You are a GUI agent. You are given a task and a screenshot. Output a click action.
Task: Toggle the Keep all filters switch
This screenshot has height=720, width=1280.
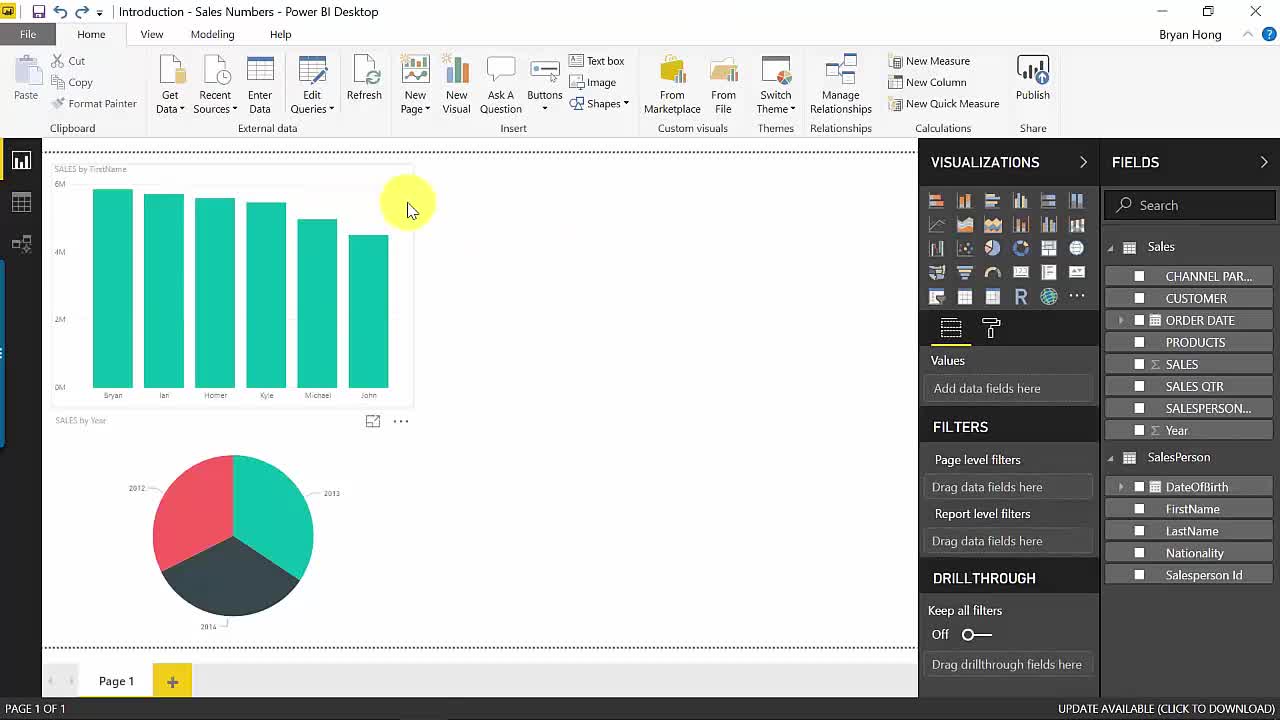976,634
